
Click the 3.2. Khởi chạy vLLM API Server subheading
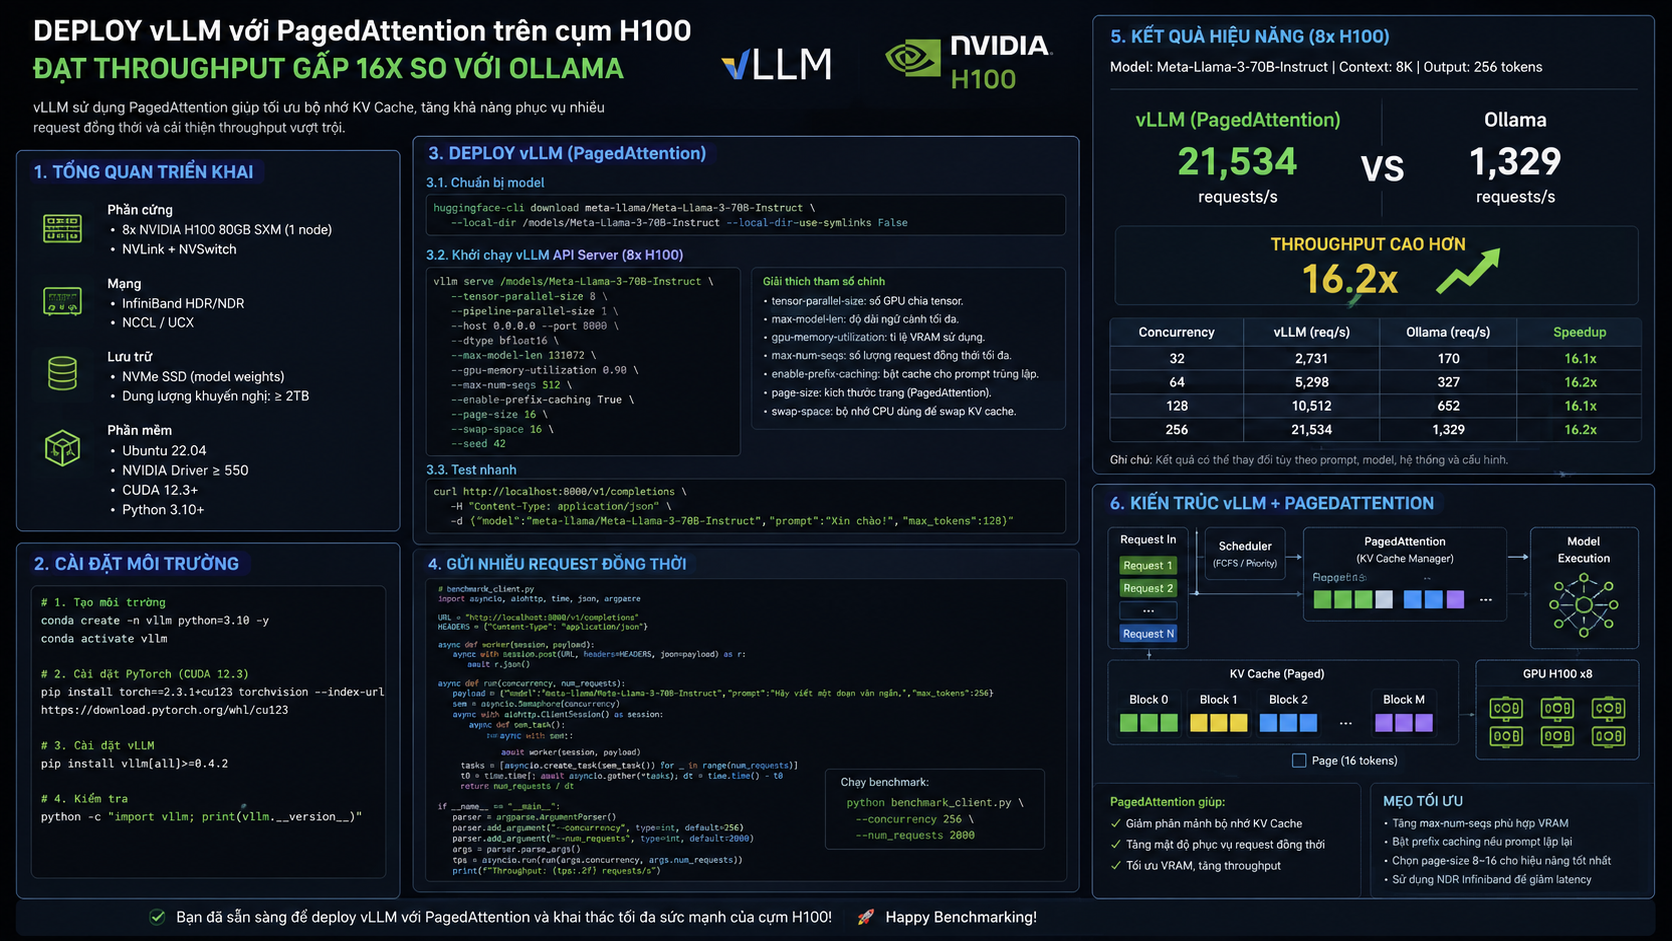(x=555, y=255)
